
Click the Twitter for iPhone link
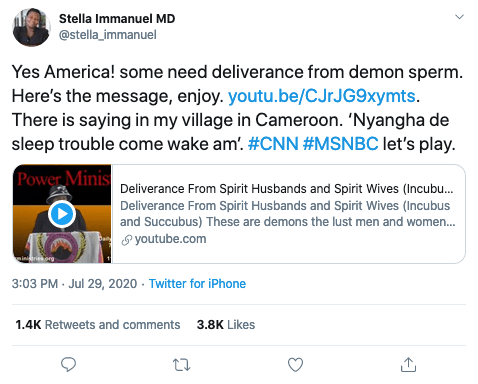point(197,284)
